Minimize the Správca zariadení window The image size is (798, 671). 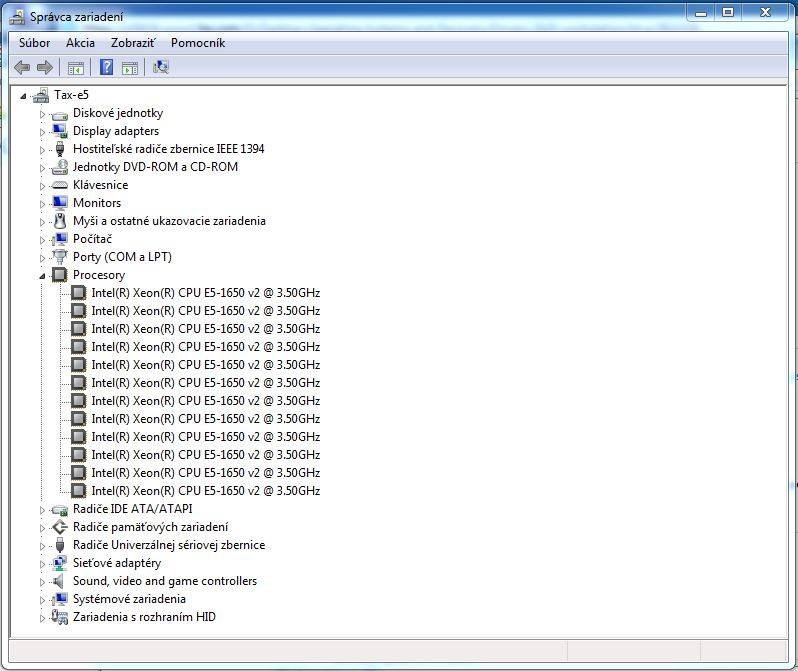(701, 13)
